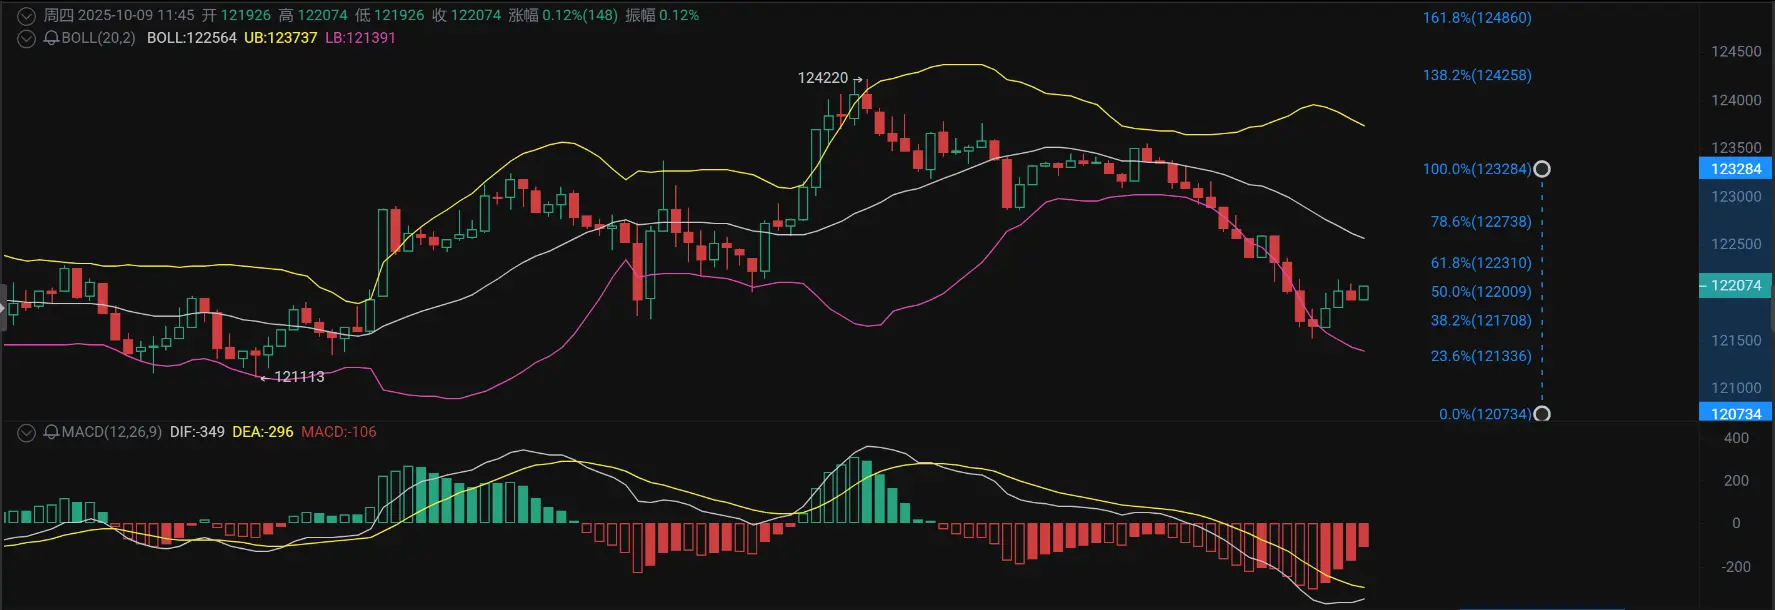Click the 涨幅 0.12%(148) change value

(563, 16)
